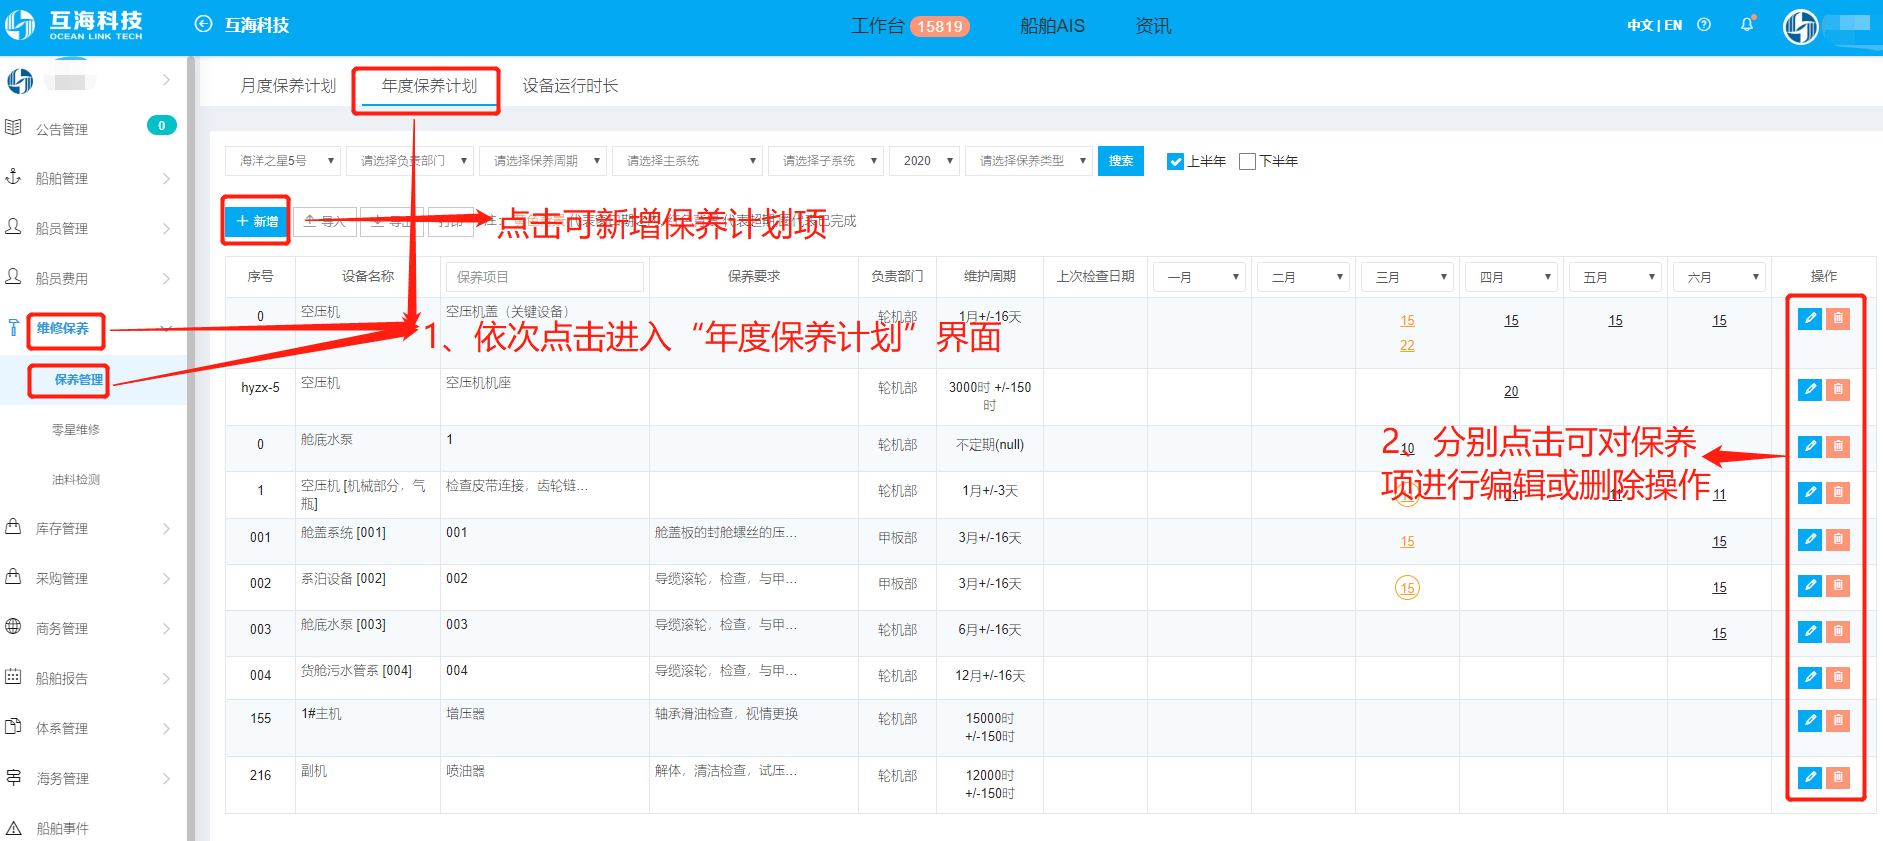Delete the 空压机盖 row with trash icon
The height and width of the screenshot is (841, 1883).
(x=1838, y=319)
